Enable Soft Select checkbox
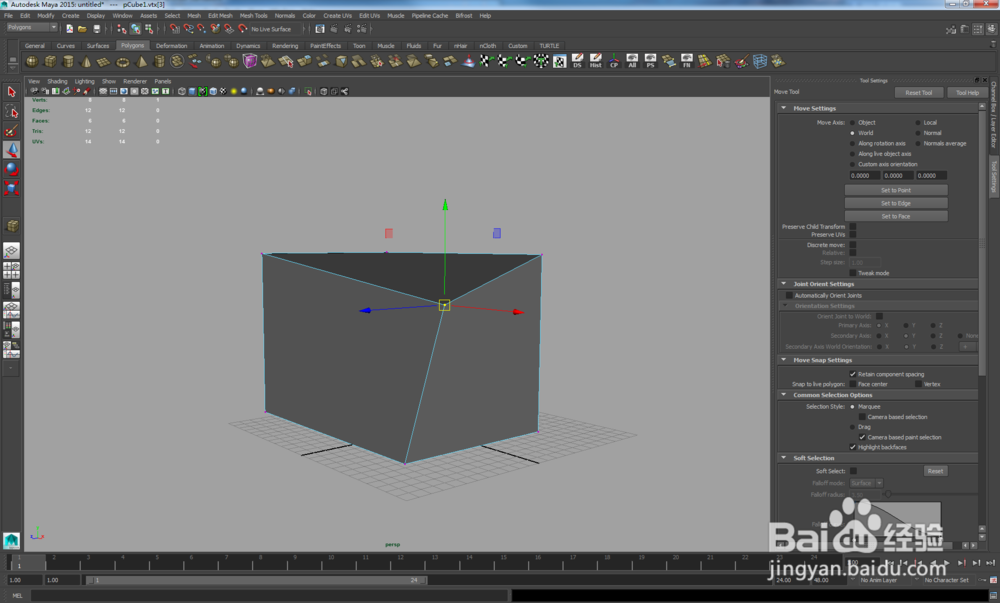Screen dimensions: 1000x603 click(x=853, y=471)
